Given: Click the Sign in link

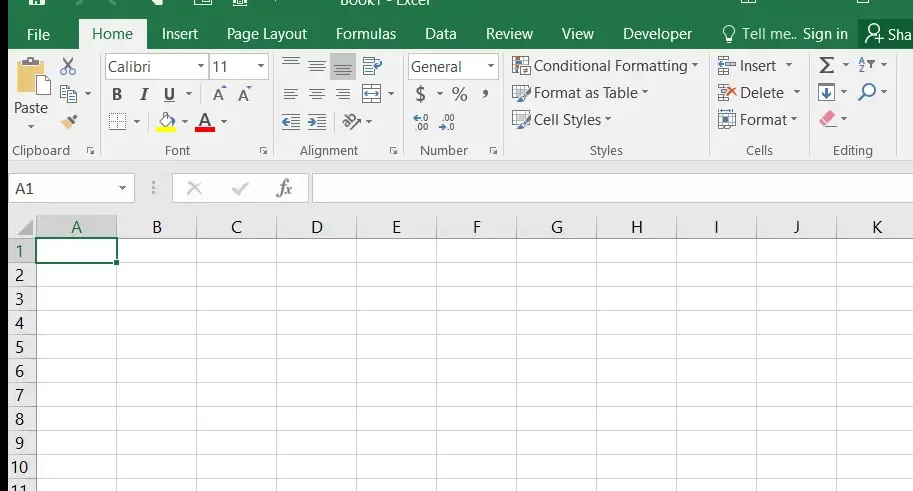Looking at the screenshot, I should tap(825, 34).
